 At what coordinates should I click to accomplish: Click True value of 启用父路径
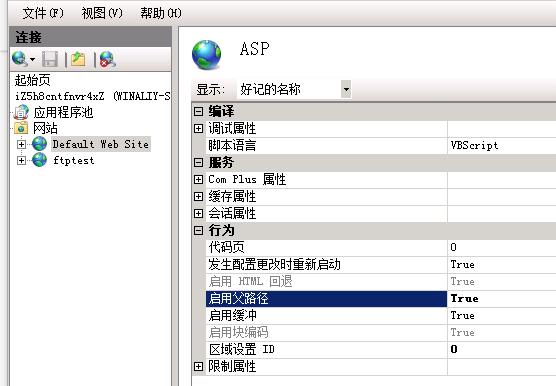point(501,298)
